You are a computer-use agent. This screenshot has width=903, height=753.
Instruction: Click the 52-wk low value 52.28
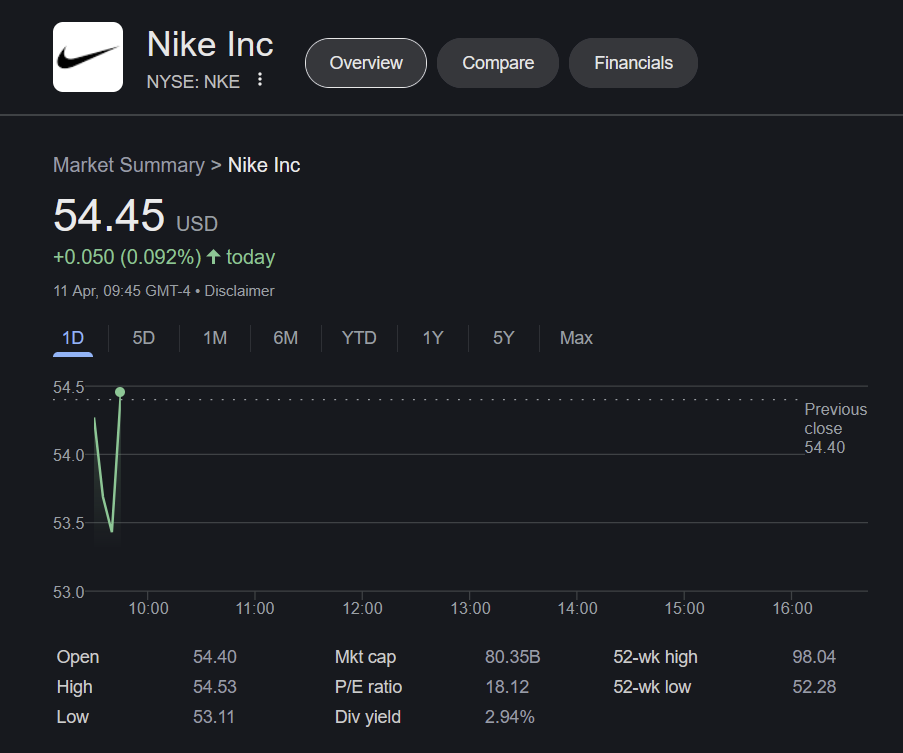click(814, 687)
